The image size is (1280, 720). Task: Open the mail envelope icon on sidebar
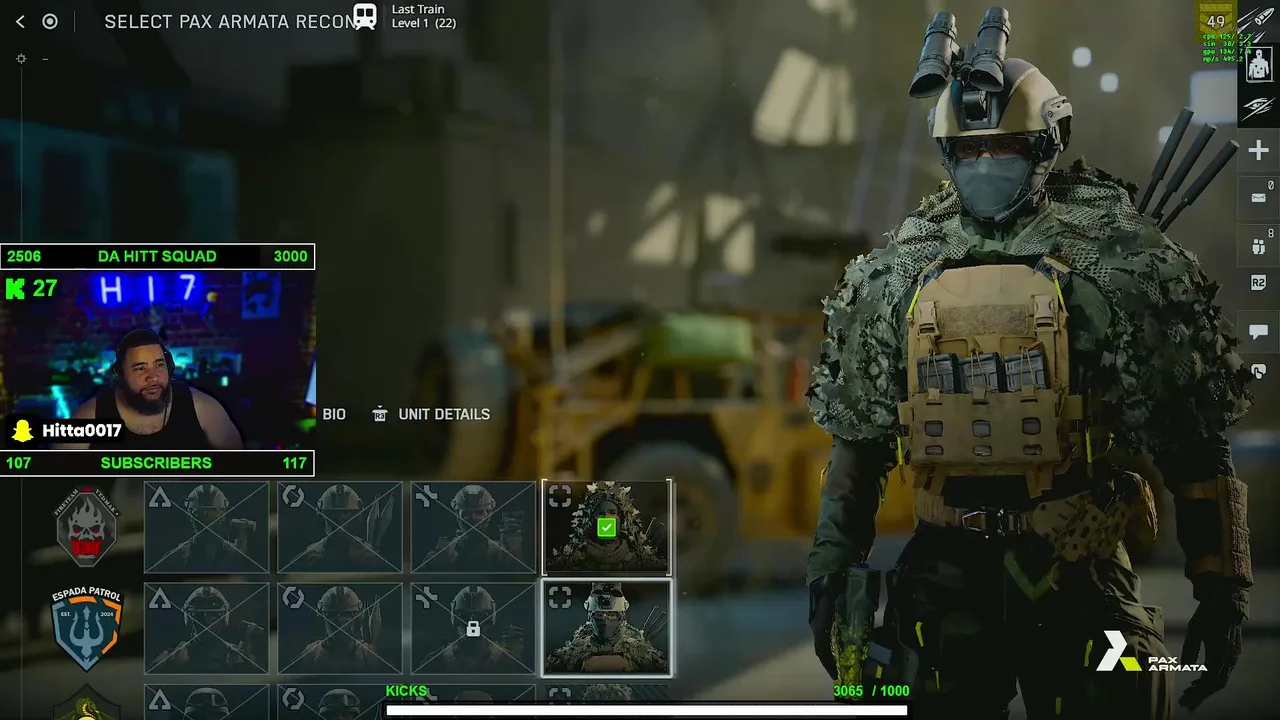[1258, 197]
